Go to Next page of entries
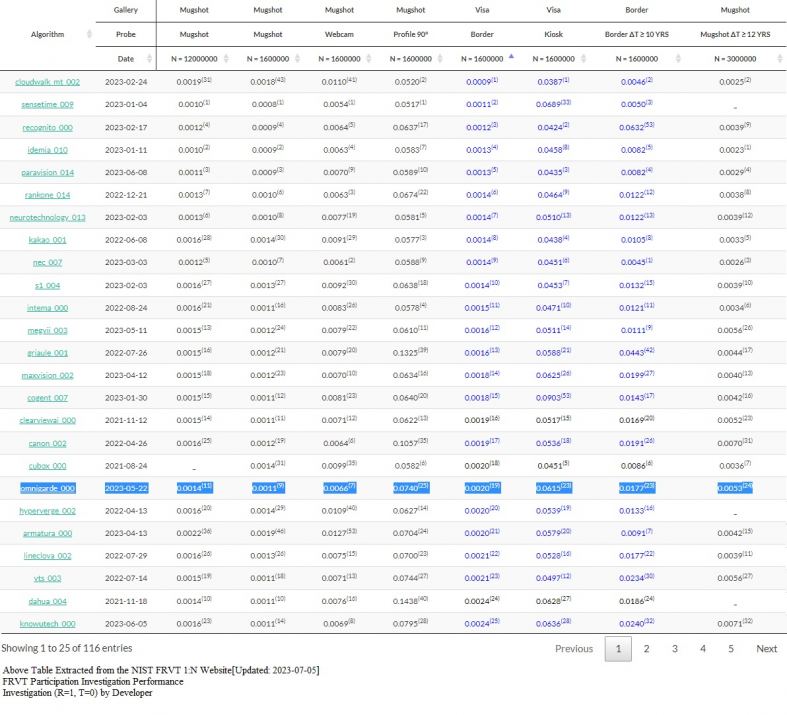 point(766,649)
